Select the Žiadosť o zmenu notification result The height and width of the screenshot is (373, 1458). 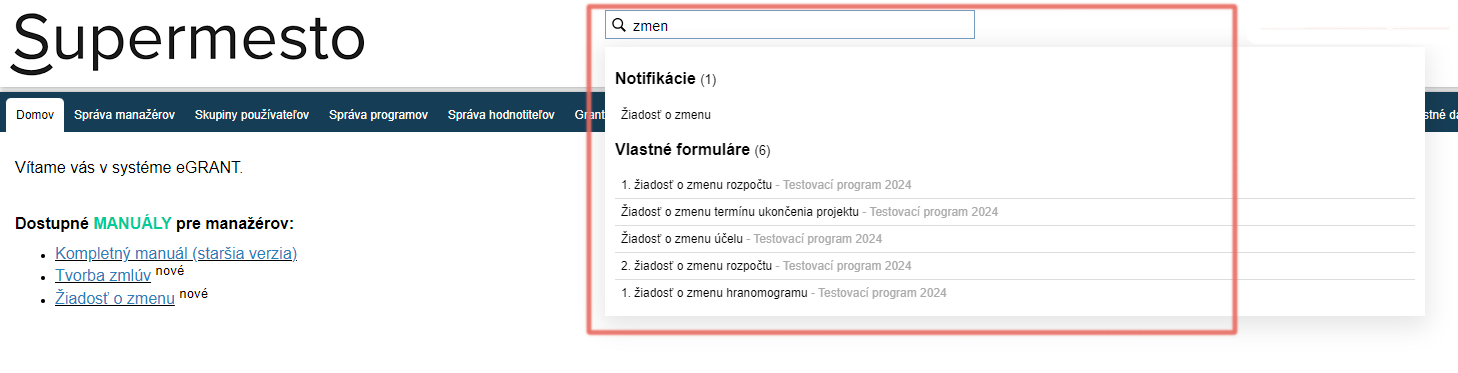click(x=666, y=115)
